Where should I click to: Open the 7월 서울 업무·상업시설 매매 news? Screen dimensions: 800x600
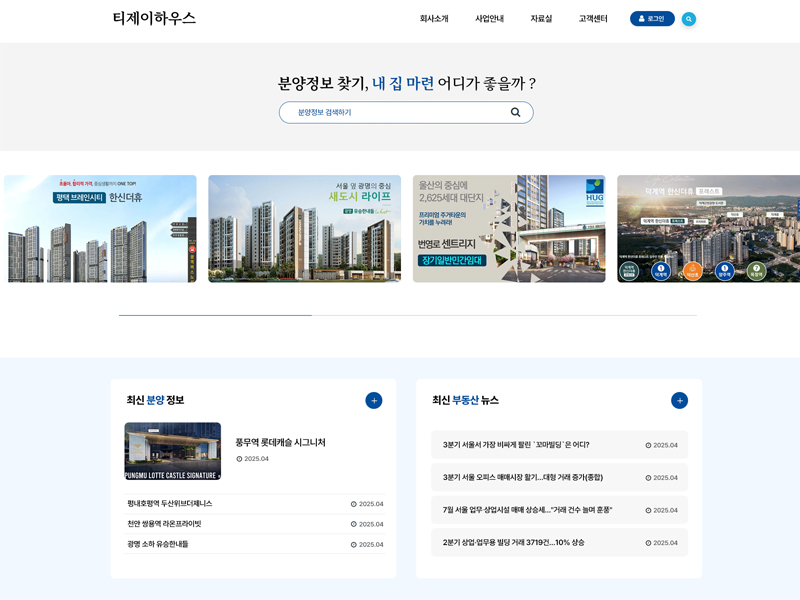[527, 510]
